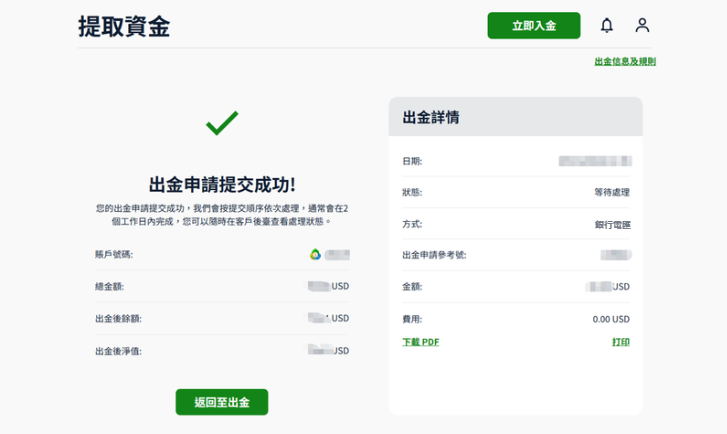The height and width of the screenshot is (434, 727).
Task: Click the 等待處理 status value
Action: point(612,192)
